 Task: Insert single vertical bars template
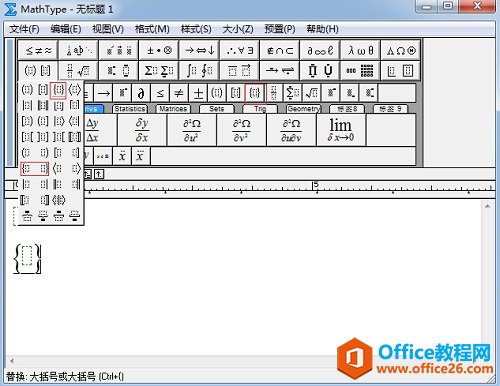27,105
